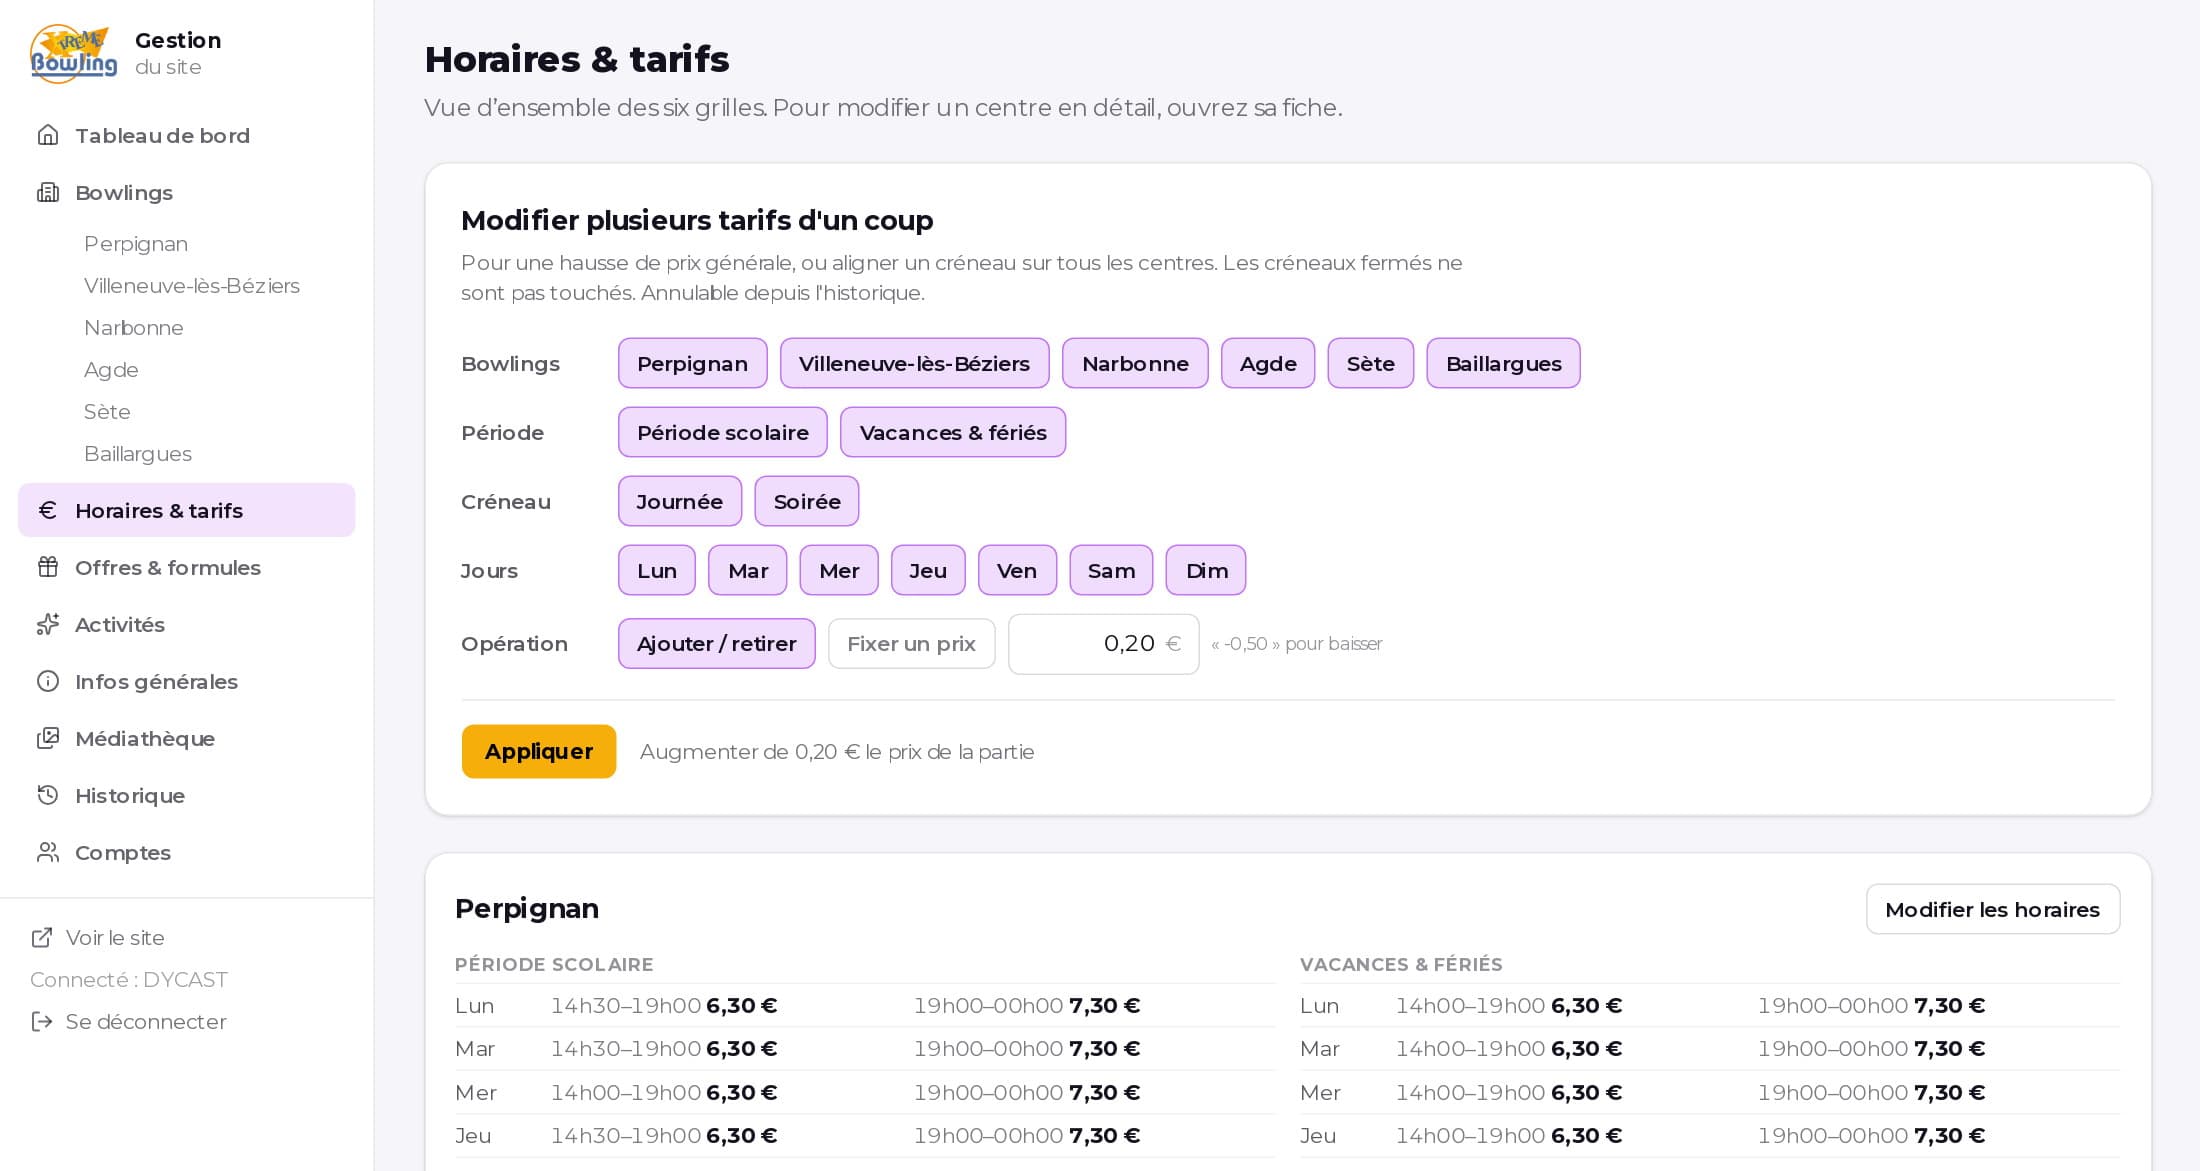Click the external link icon for Voir le site
Viewport: 2200px width, 1171px height.
pyautogui.click(x=42, y=937)
